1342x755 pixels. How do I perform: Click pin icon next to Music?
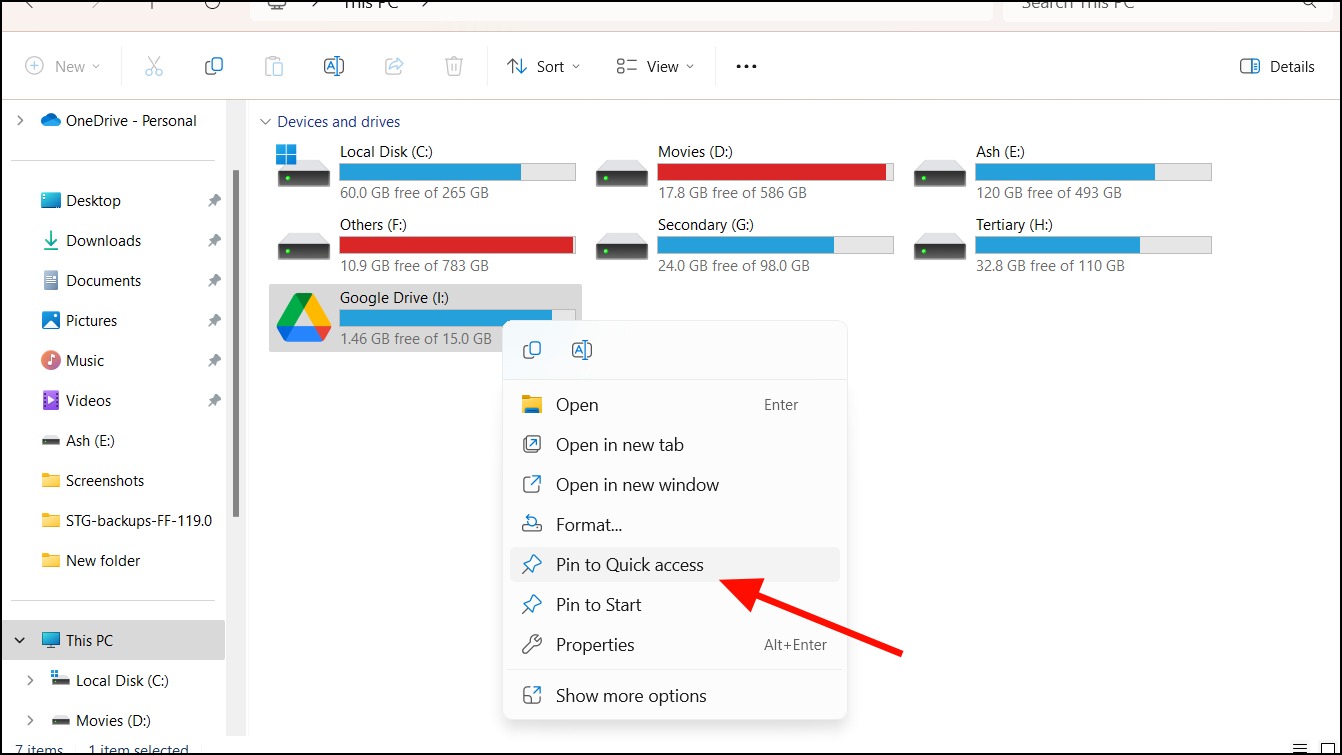coord(214,361)
